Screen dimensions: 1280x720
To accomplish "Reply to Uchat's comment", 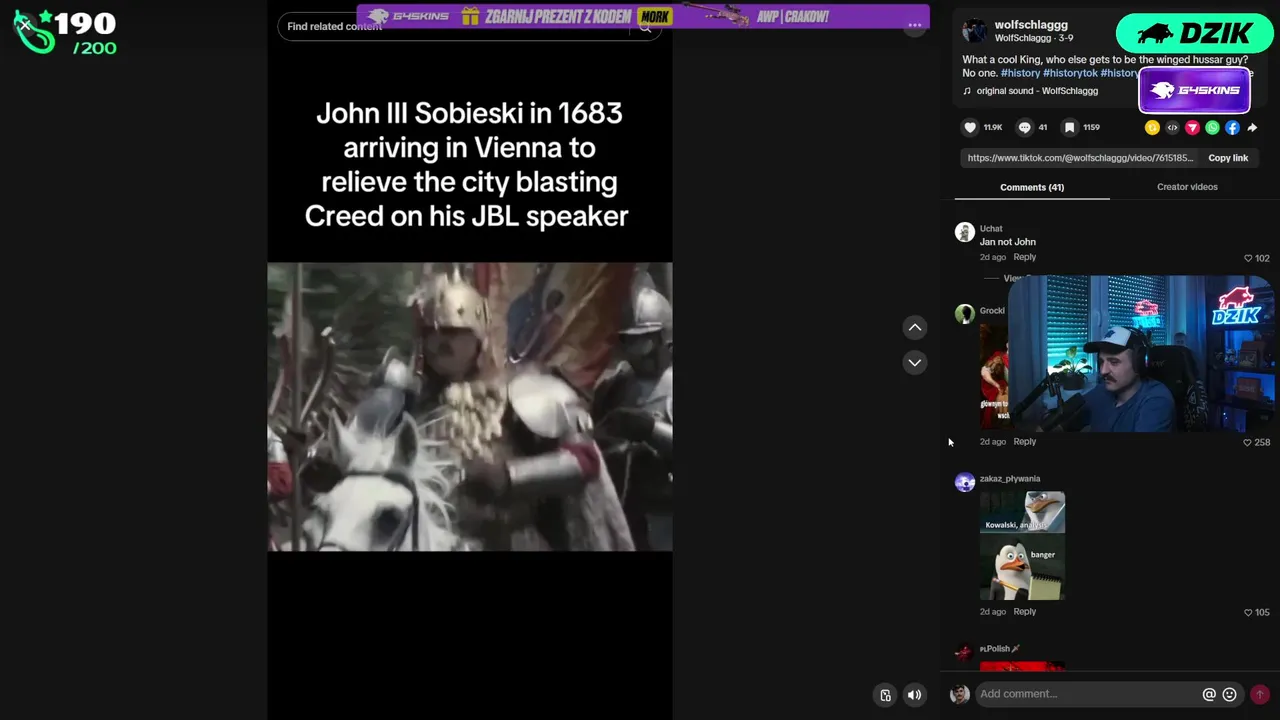I will (x=1024, y=257).
